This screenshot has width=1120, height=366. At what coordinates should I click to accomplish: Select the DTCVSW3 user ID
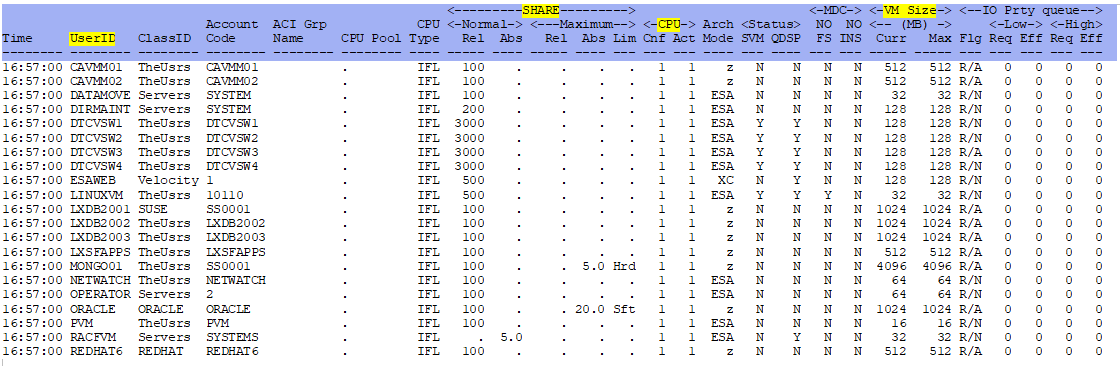(x=92, y=152)
